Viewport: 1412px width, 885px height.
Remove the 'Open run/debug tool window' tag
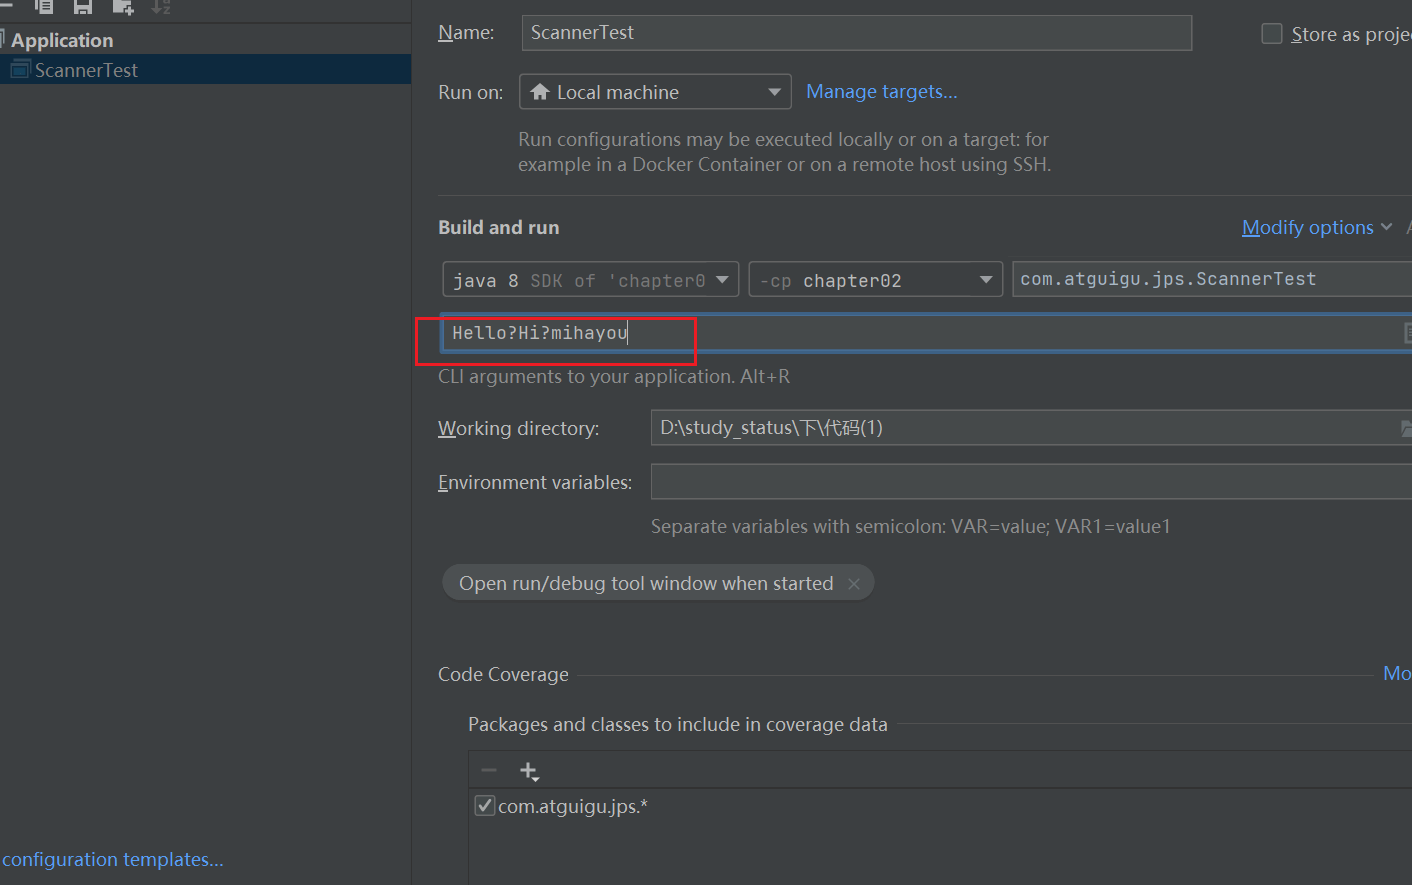(x=854, y=584)
